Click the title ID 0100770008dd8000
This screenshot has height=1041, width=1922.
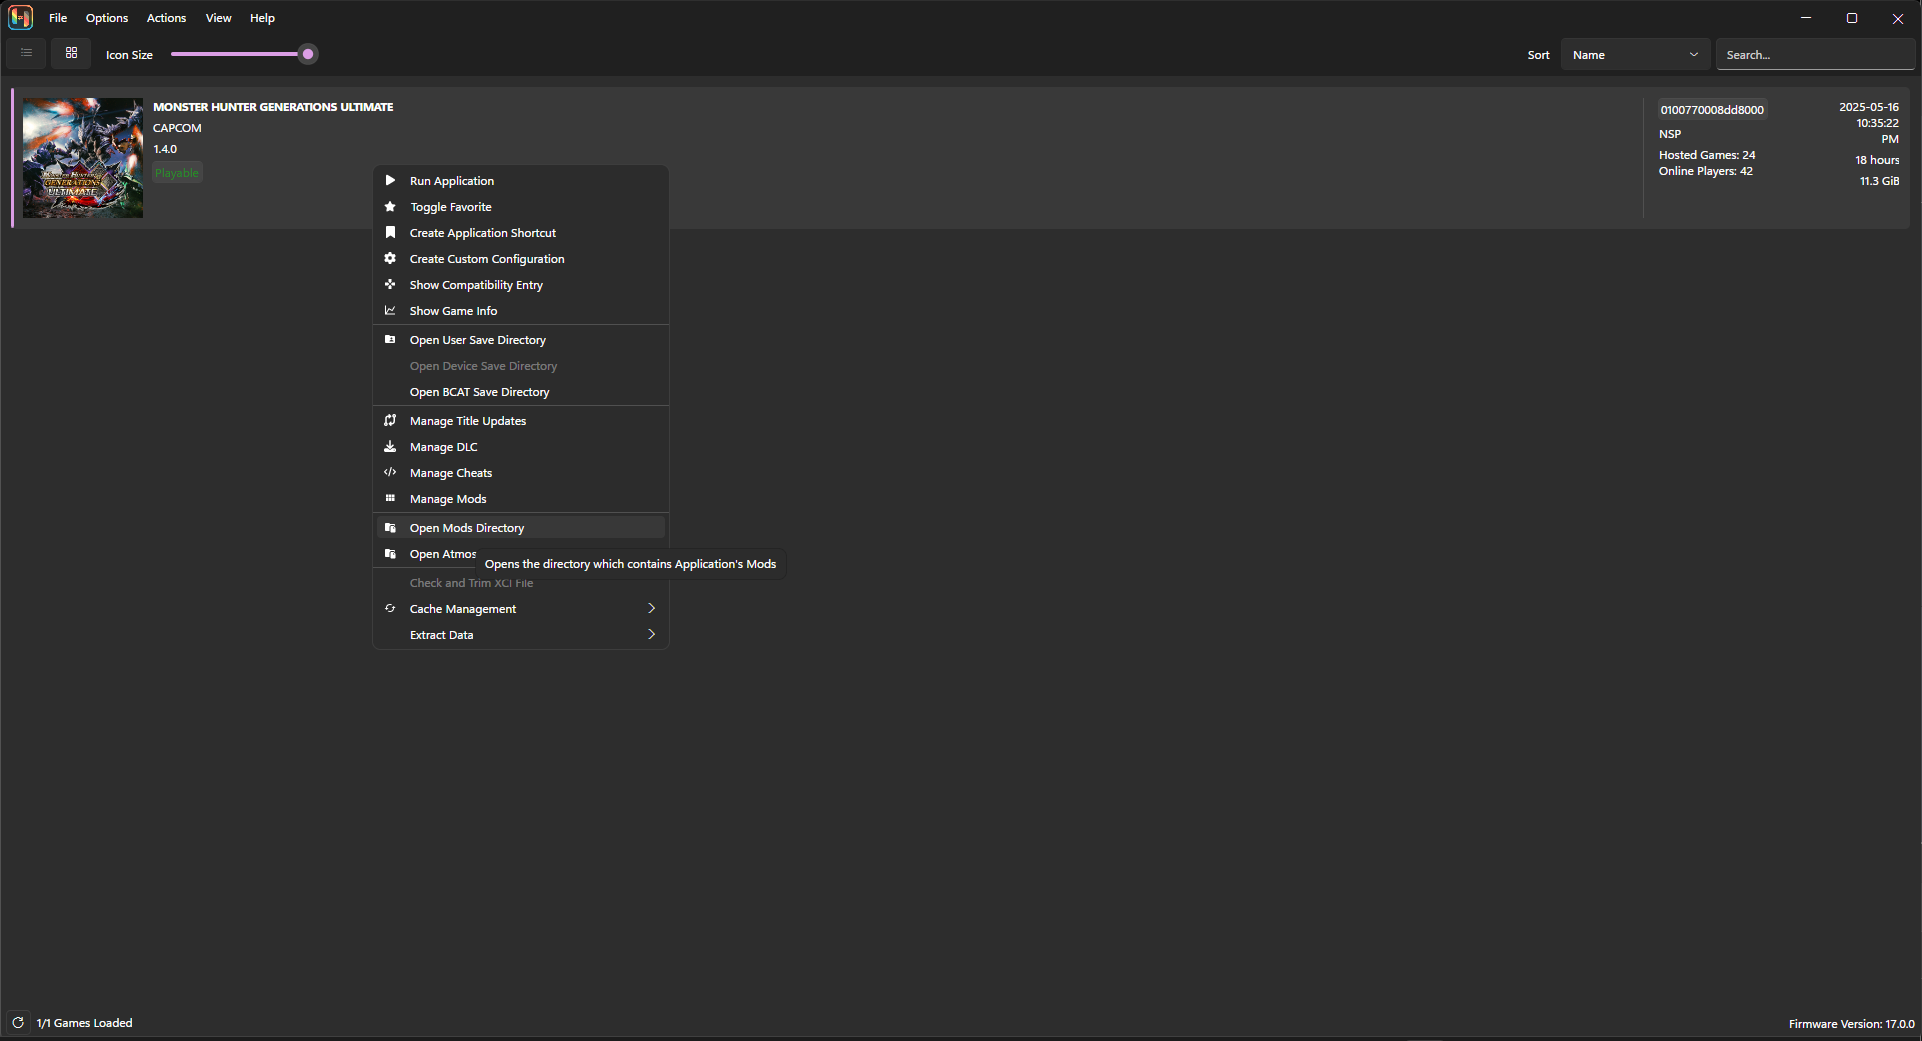point(1712,110)
